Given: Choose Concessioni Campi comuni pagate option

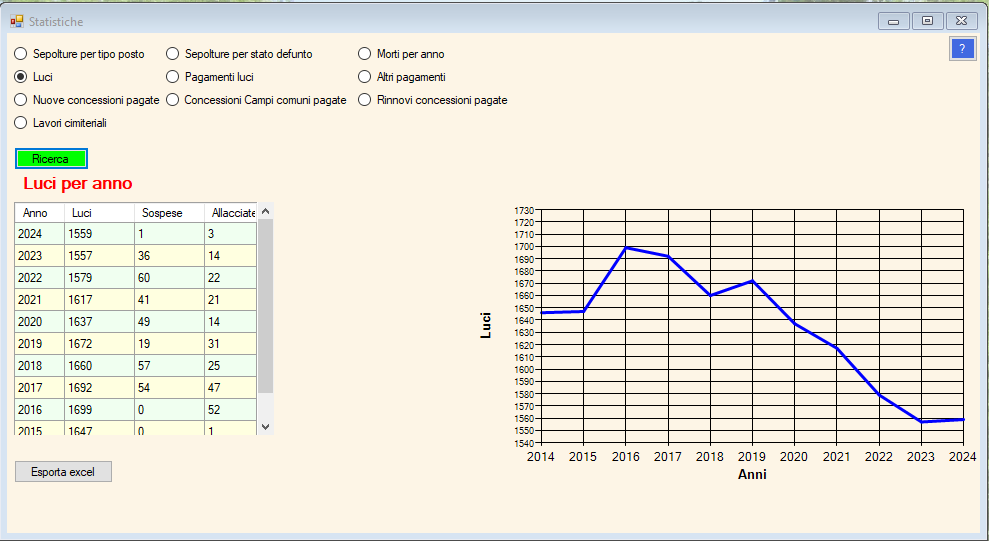Looking at the screenshot, I should pyautogui.click(x=173, y=100).
